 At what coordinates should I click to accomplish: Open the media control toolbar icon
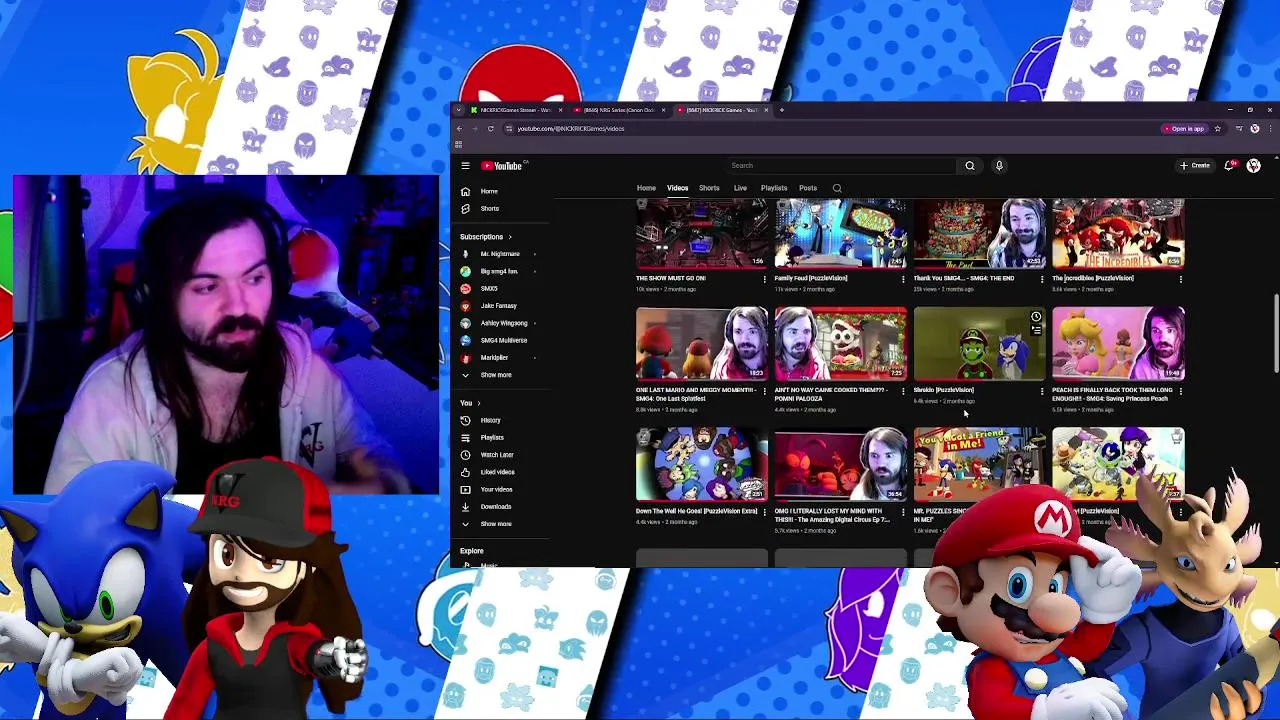coord(1239,129)
